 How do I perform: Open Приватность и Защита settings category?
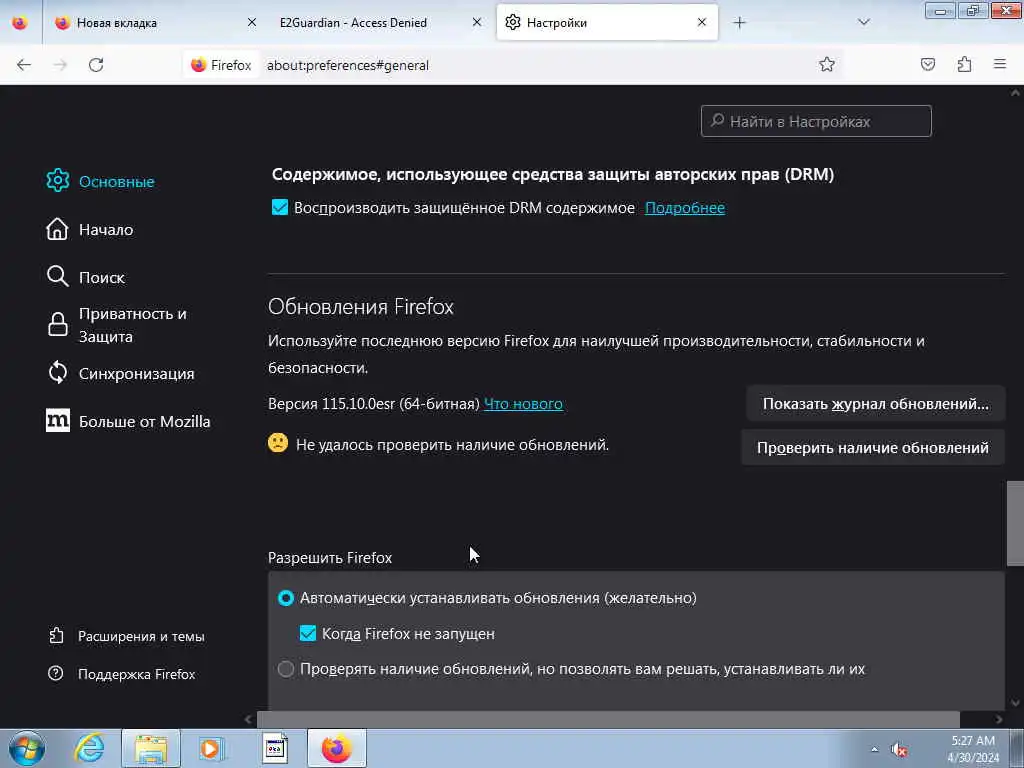(x=118, y=325)
